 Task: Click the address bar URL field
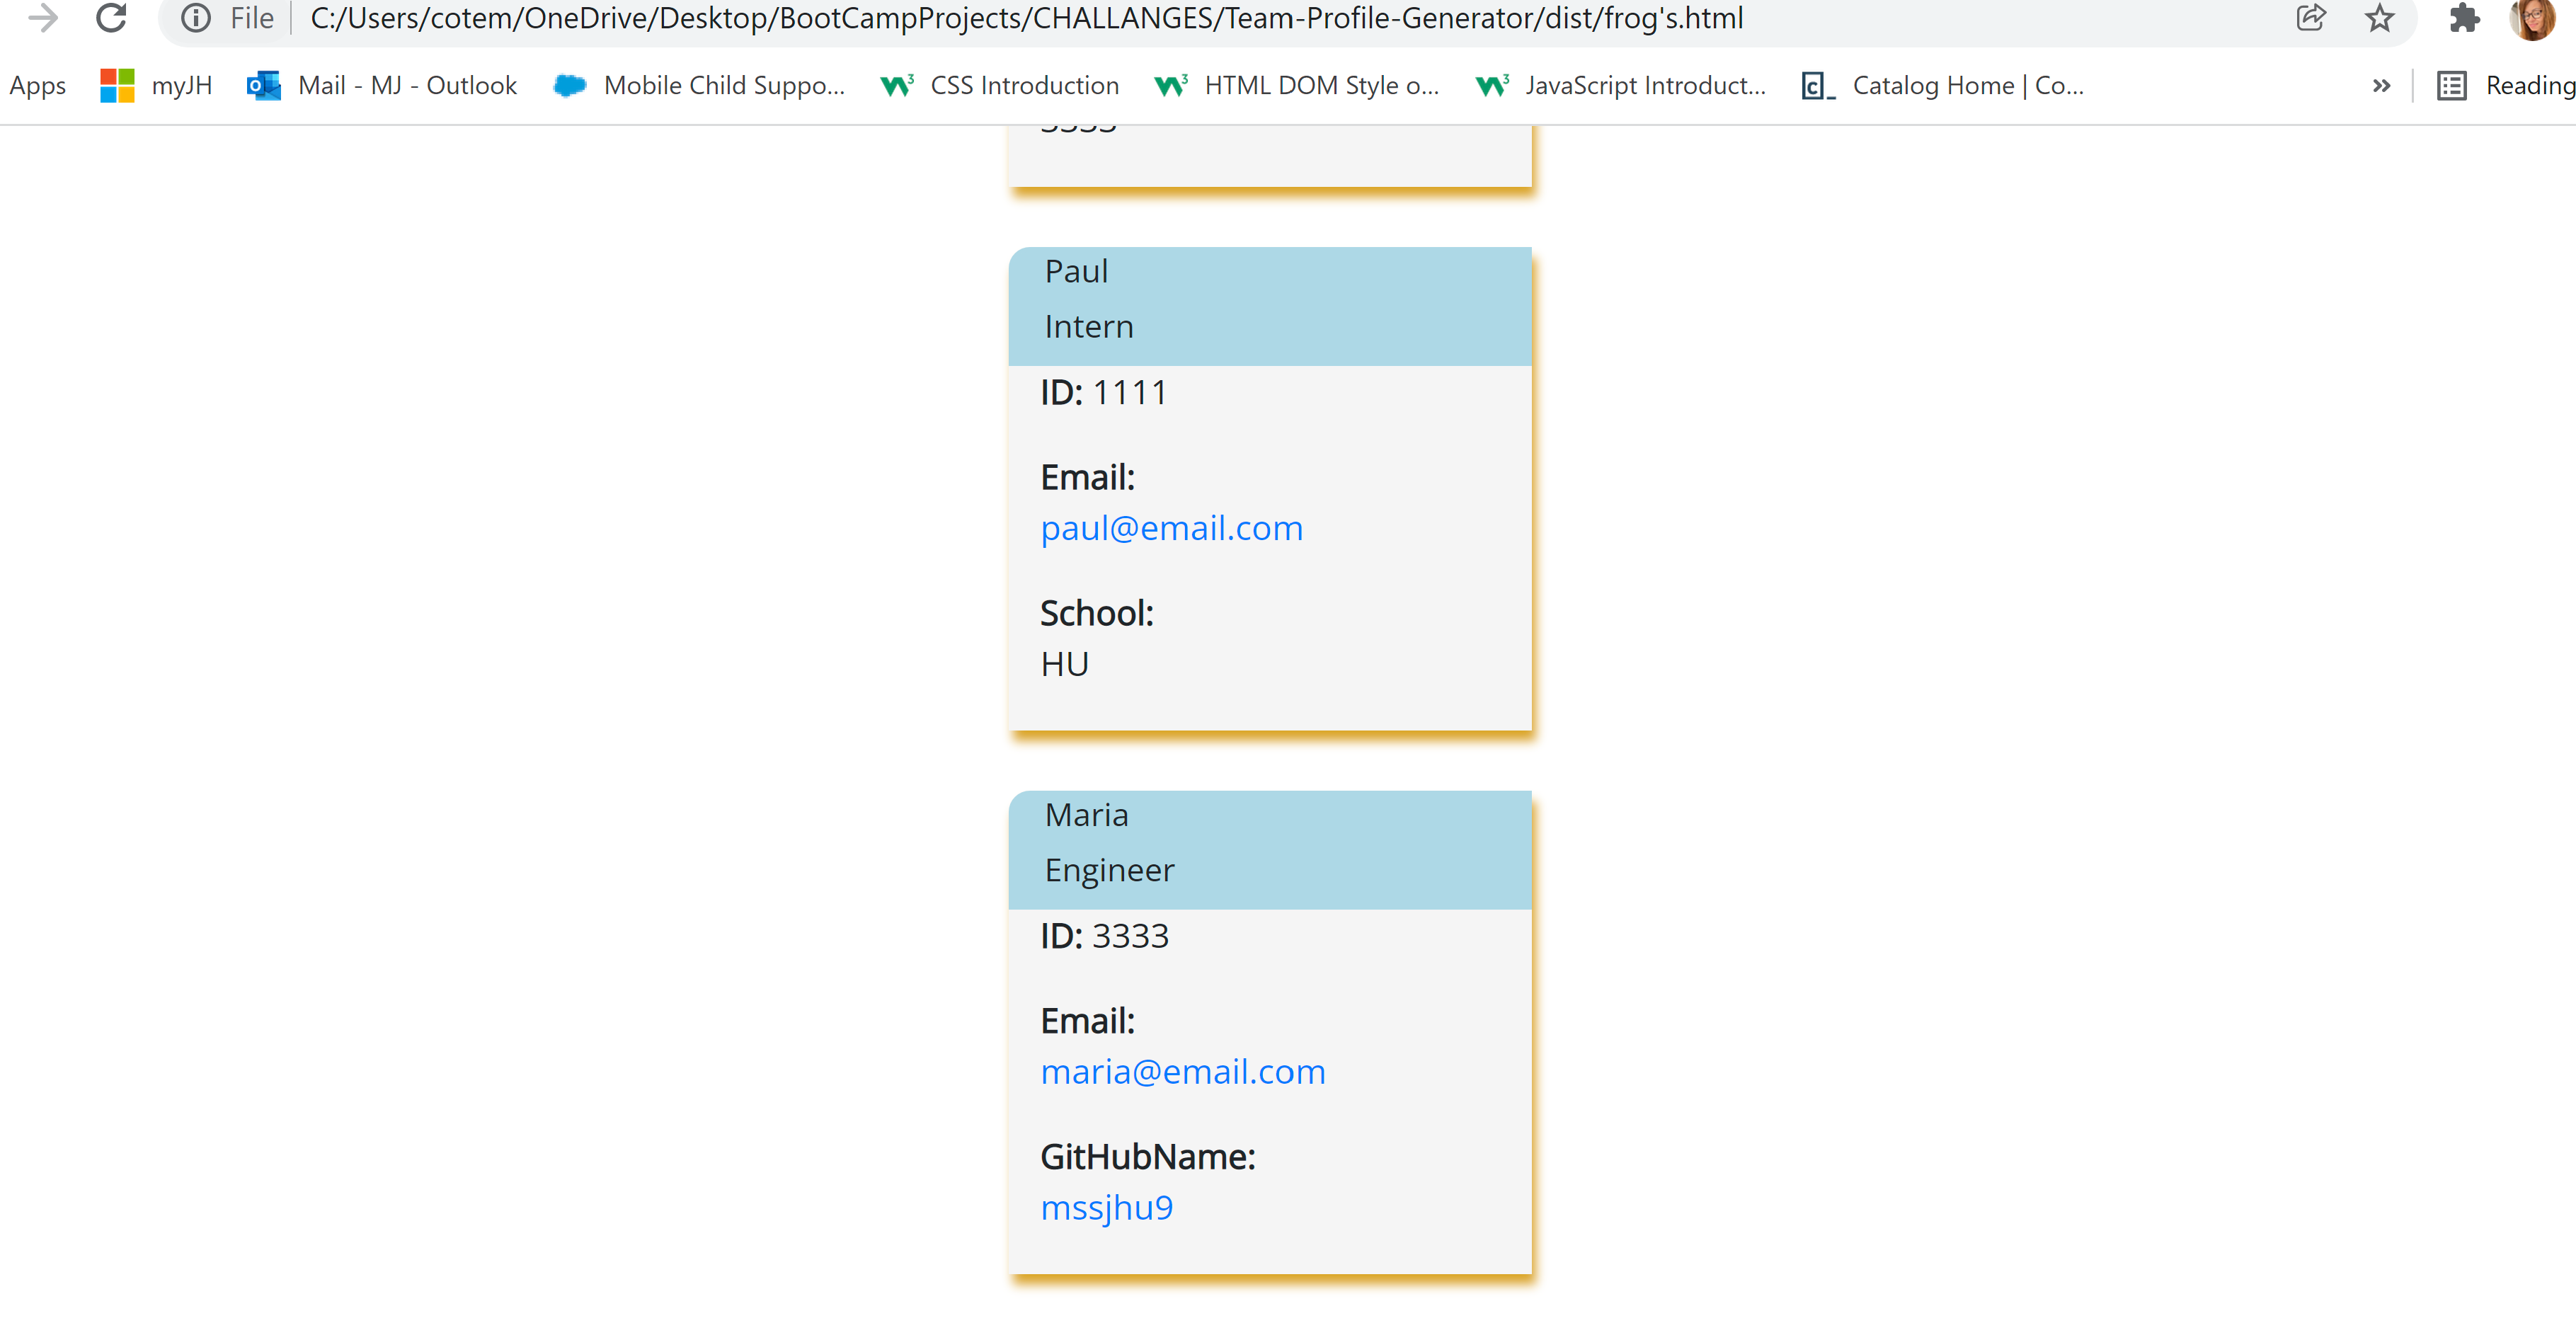pos(1026,18)
